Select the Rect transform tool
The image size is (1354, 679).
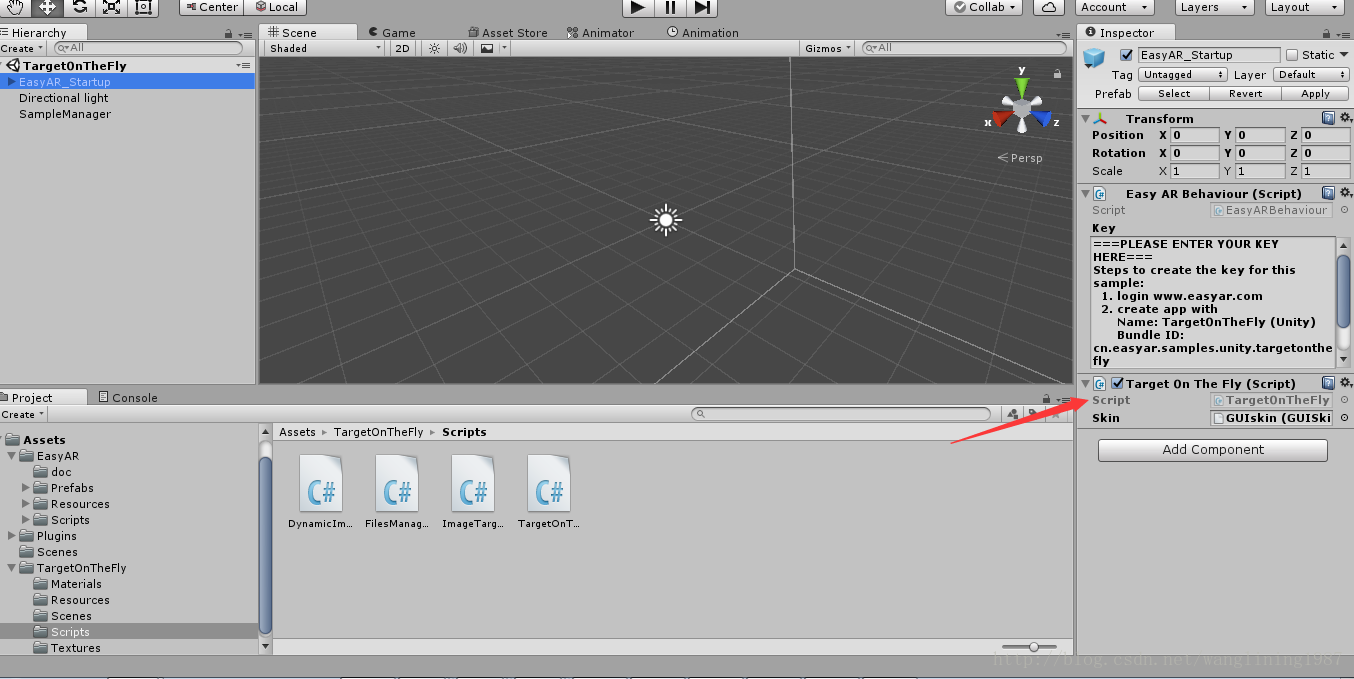tap(143, 7)
